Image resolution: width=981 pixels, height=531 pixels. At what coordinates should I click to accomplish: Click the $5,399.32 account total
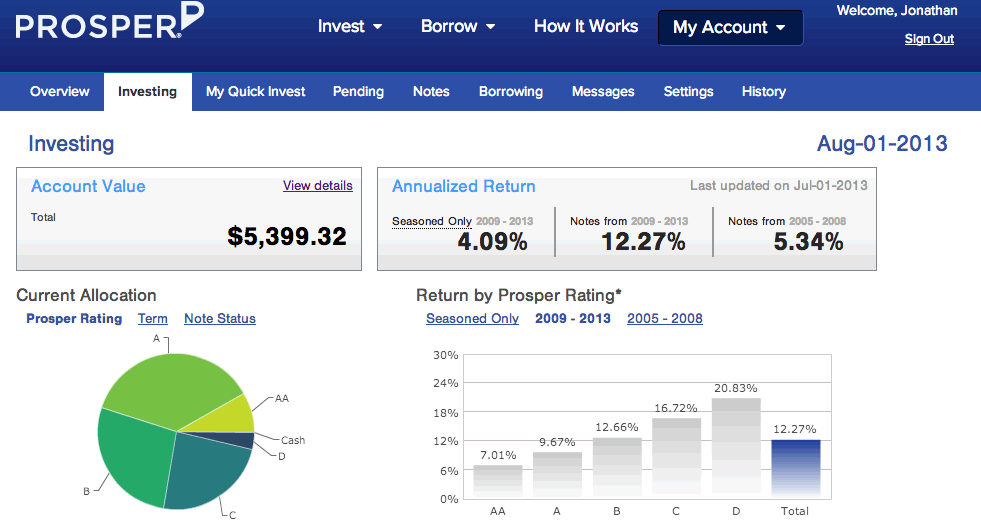pos(287,236)
